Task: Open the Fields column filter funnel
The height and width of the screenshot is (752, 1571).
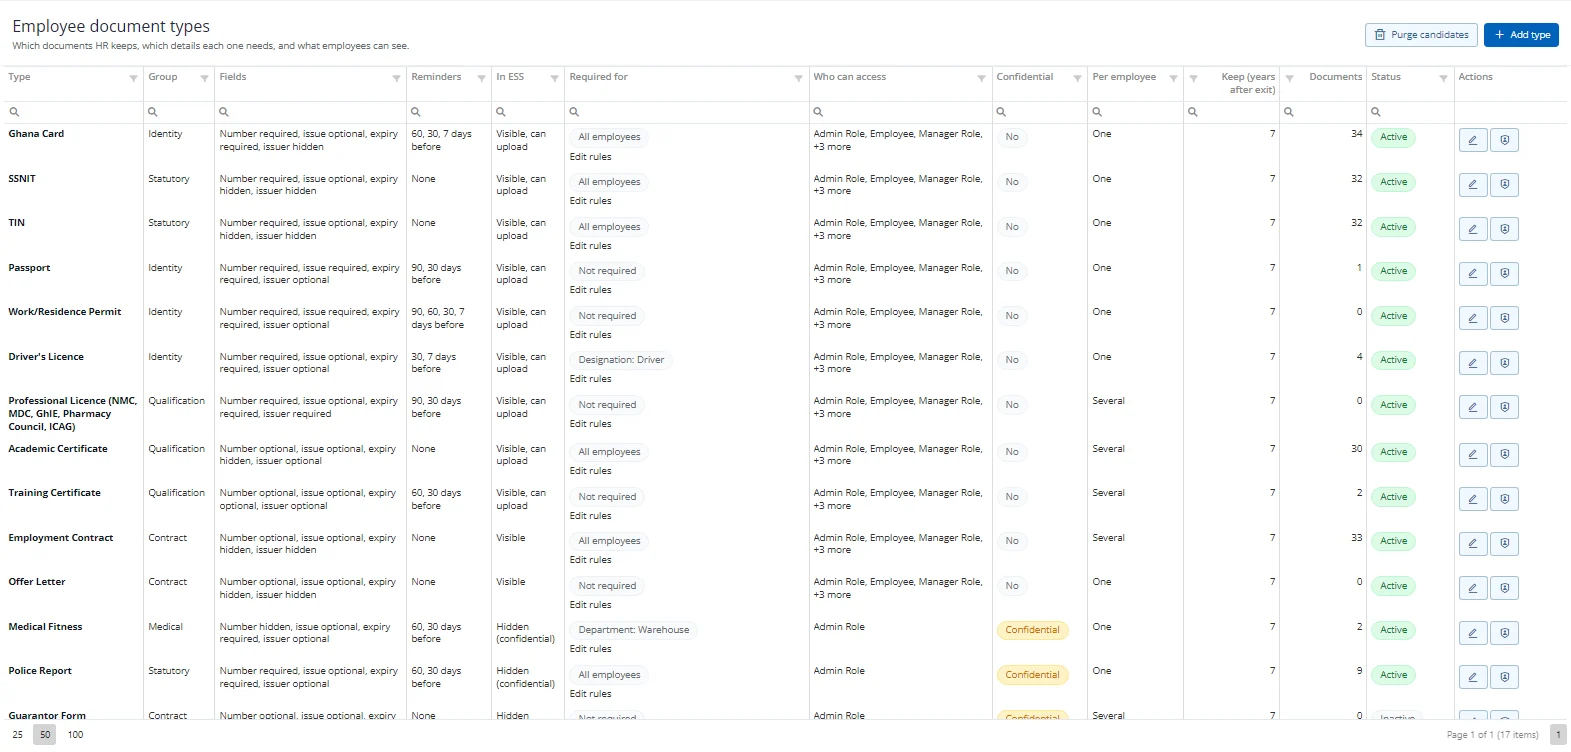Action: click(x=396, y=78)
